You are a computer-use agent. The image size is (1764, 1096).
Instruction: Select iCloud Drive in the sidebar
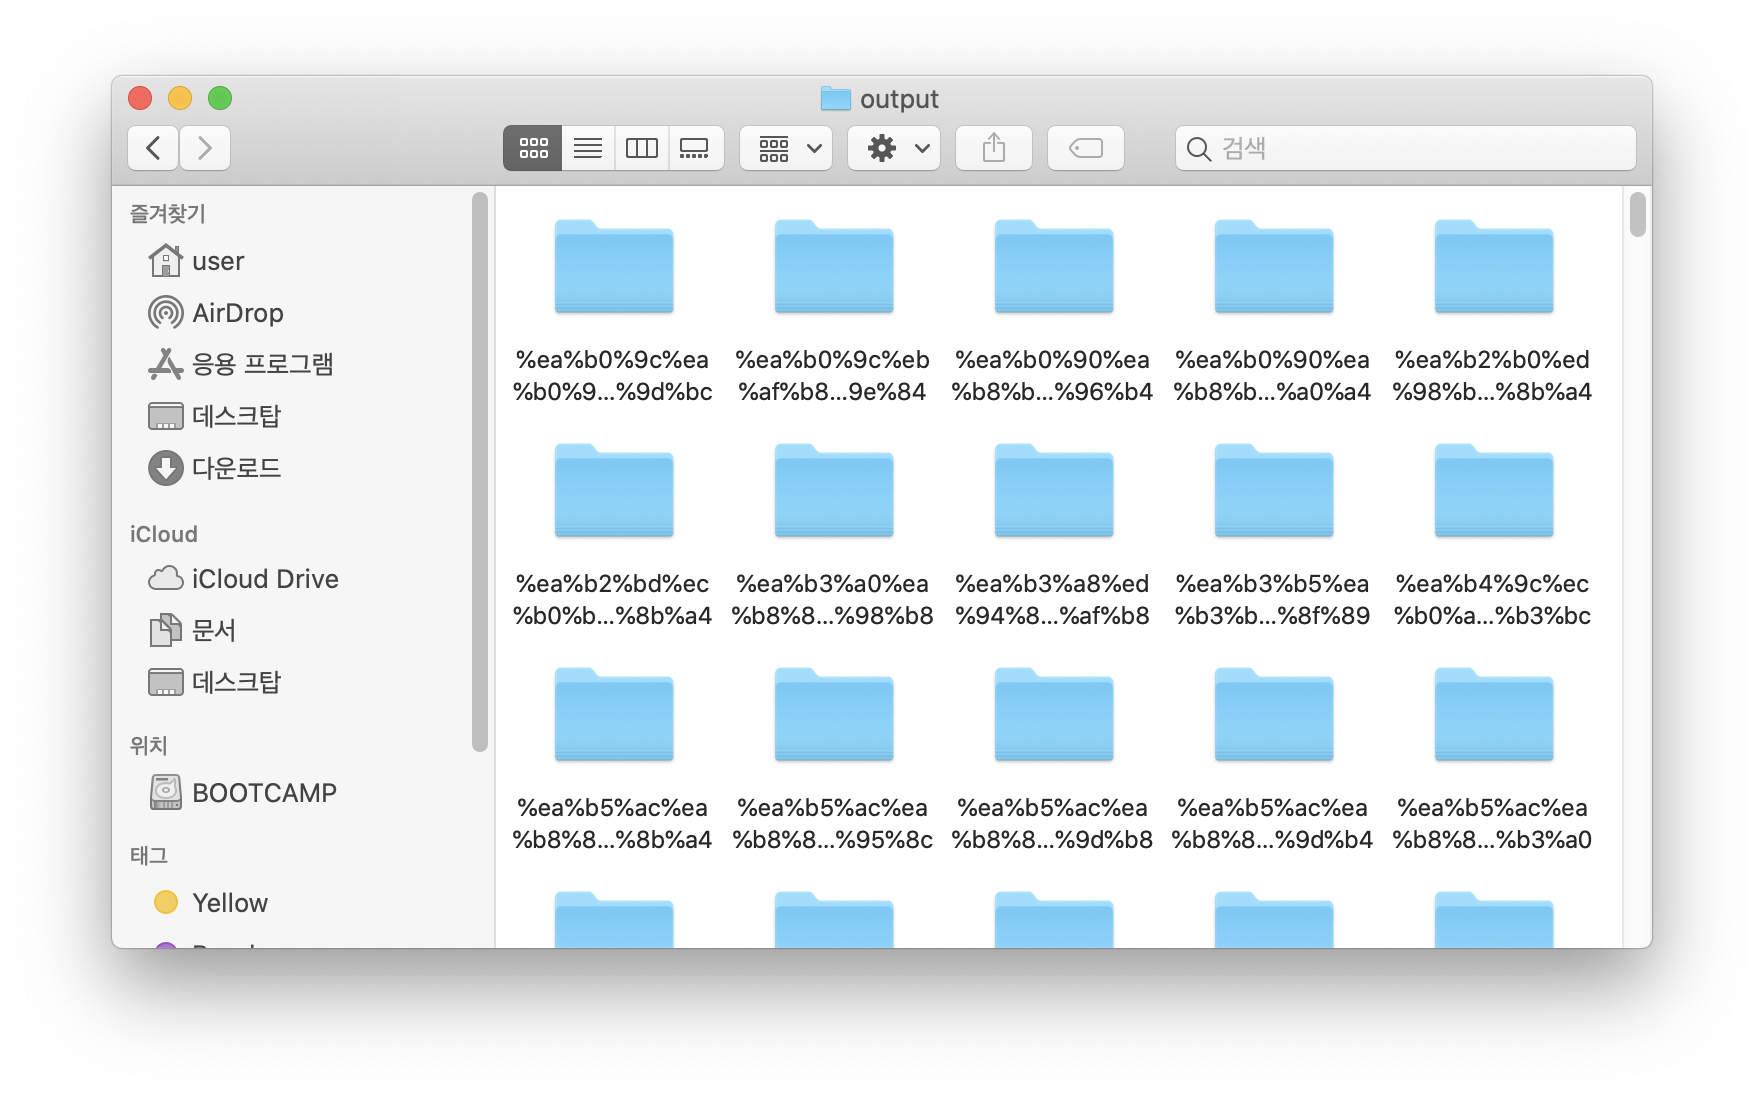pyautogui.click(x=264, y=579)
